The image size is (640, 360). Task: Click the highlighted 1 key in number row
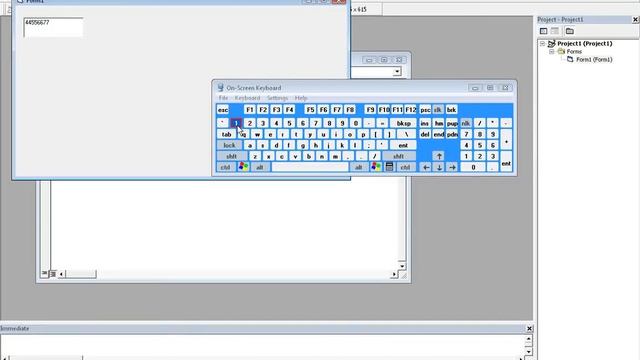click(236, 123)
